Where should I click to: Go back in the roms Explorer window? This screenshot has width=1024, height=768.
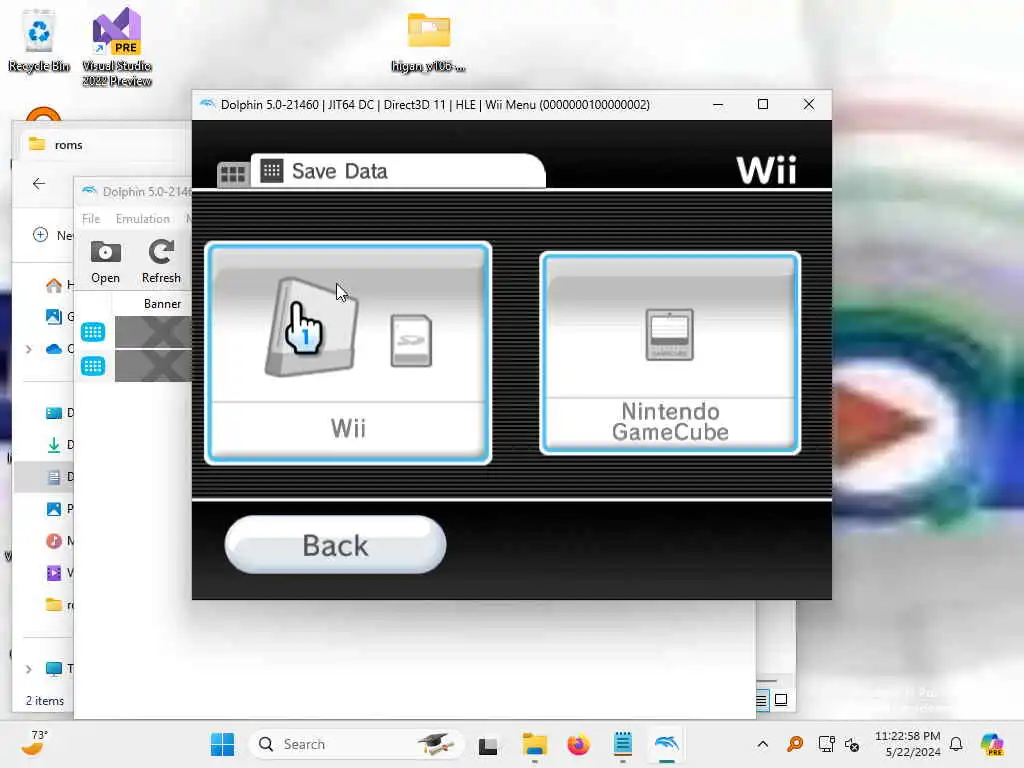point(39,184)
